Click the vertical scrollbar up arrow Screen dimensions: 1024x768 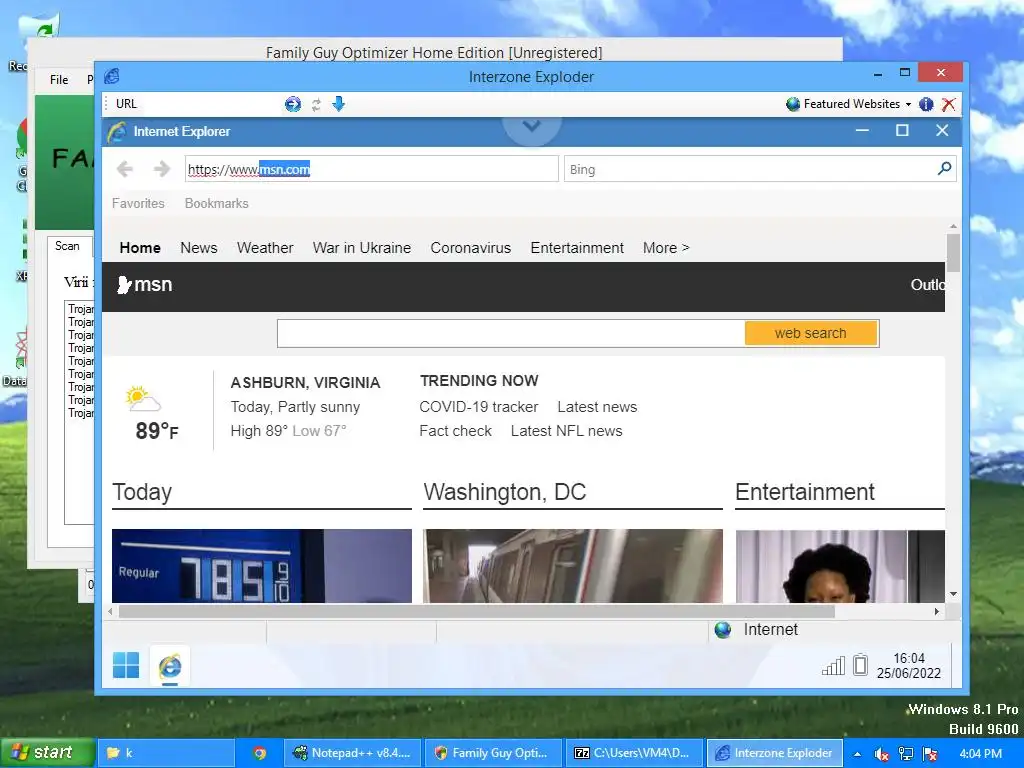953,226
